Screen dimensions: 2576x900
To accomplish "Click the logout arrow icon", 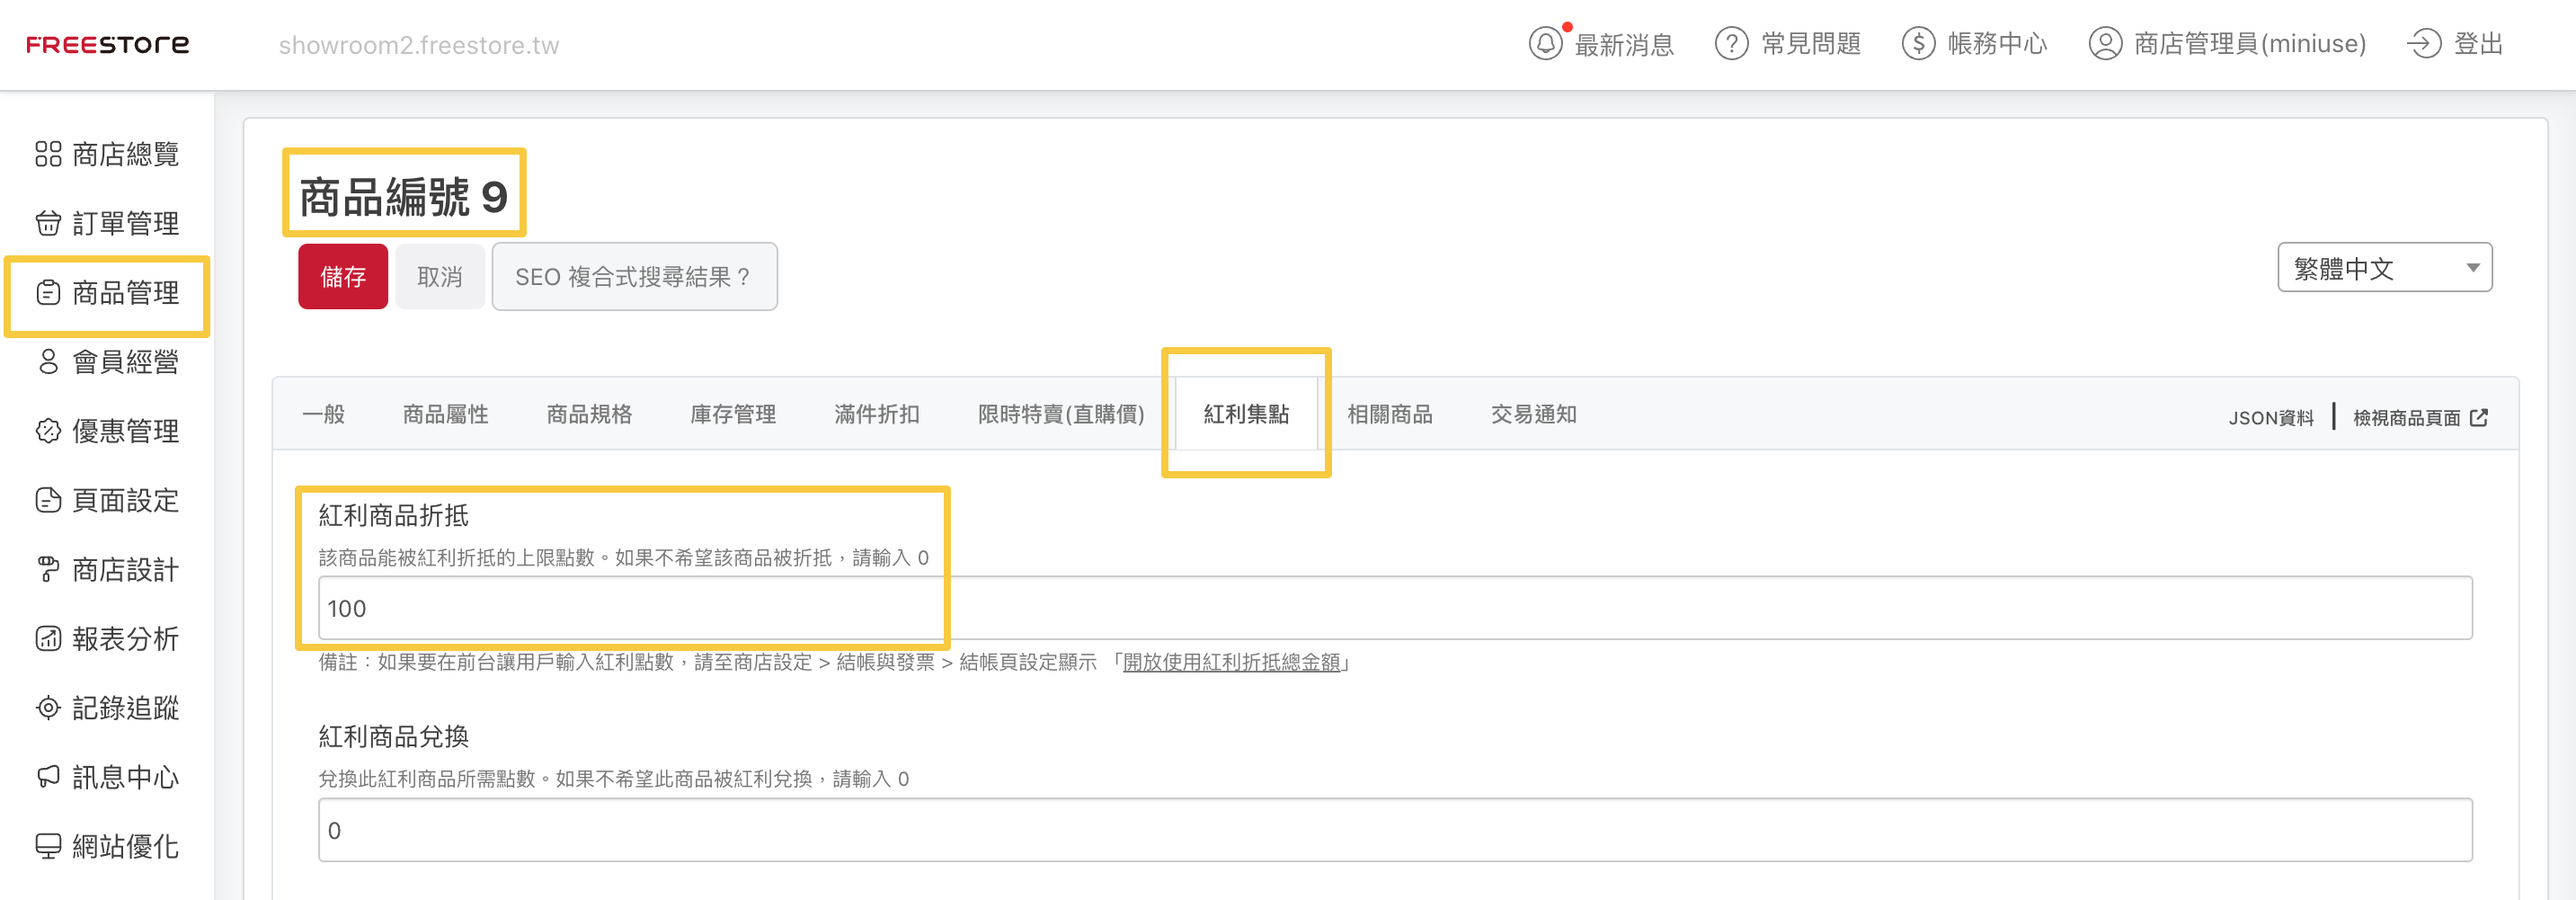I will point(2423,44).
